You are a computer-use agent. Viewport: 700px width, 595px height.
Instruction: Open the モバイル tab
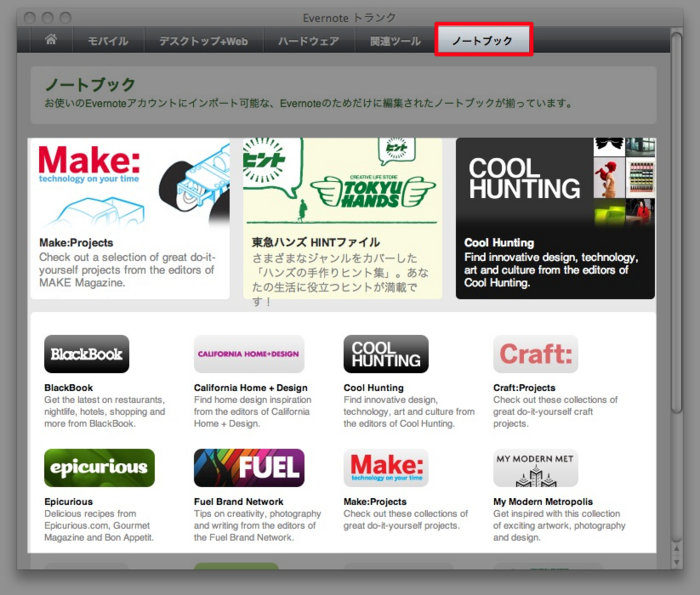108,41
